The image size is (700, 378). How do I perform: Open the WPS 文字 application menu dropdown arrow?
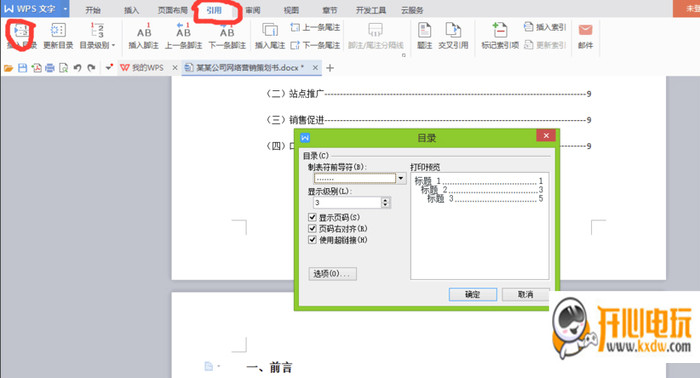(66, 9)
